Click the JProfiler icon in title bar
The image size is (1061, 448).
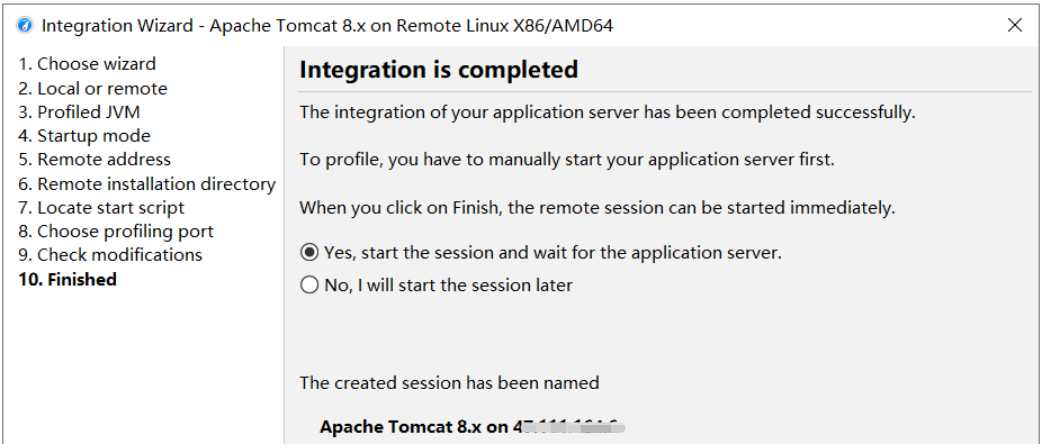(x=25, y=26)
